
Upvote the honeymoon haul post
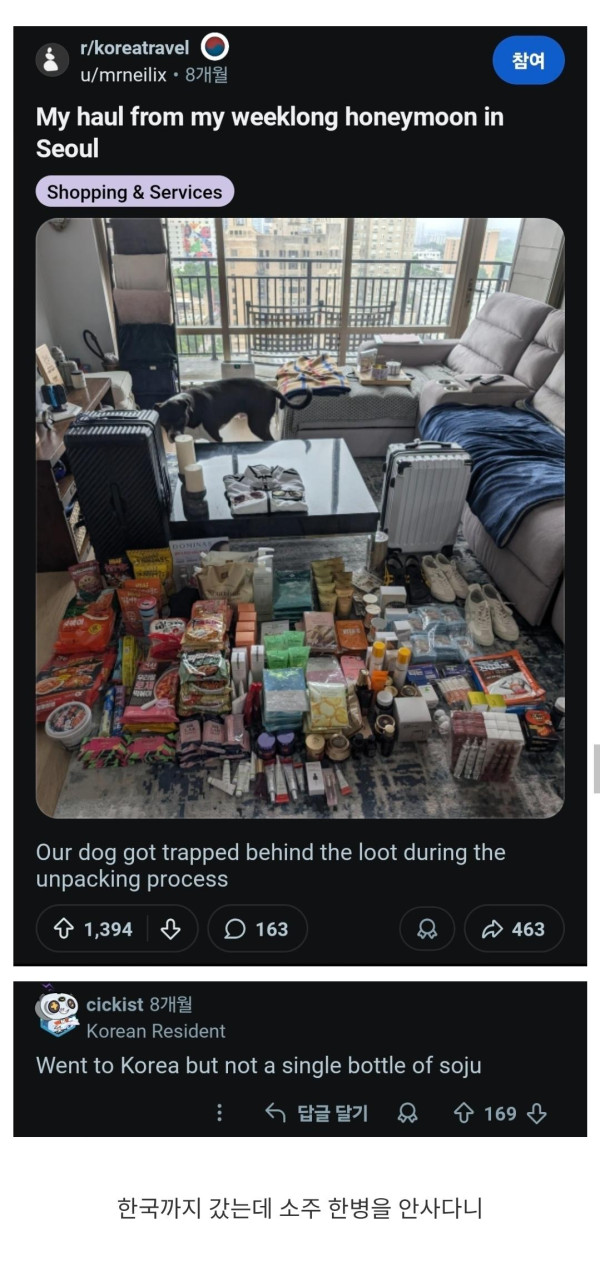click(x=63, y=929)
